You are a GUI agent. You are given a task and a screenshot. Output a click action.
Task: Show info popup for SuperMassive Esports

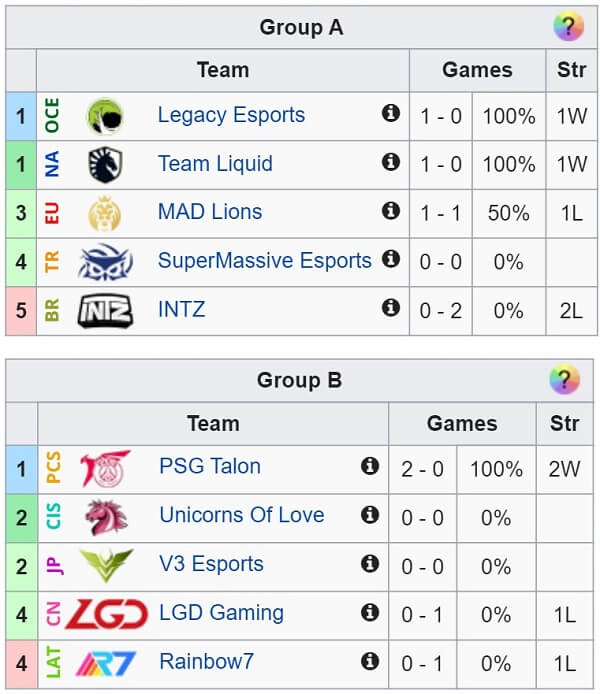click(x=391, y=259)
